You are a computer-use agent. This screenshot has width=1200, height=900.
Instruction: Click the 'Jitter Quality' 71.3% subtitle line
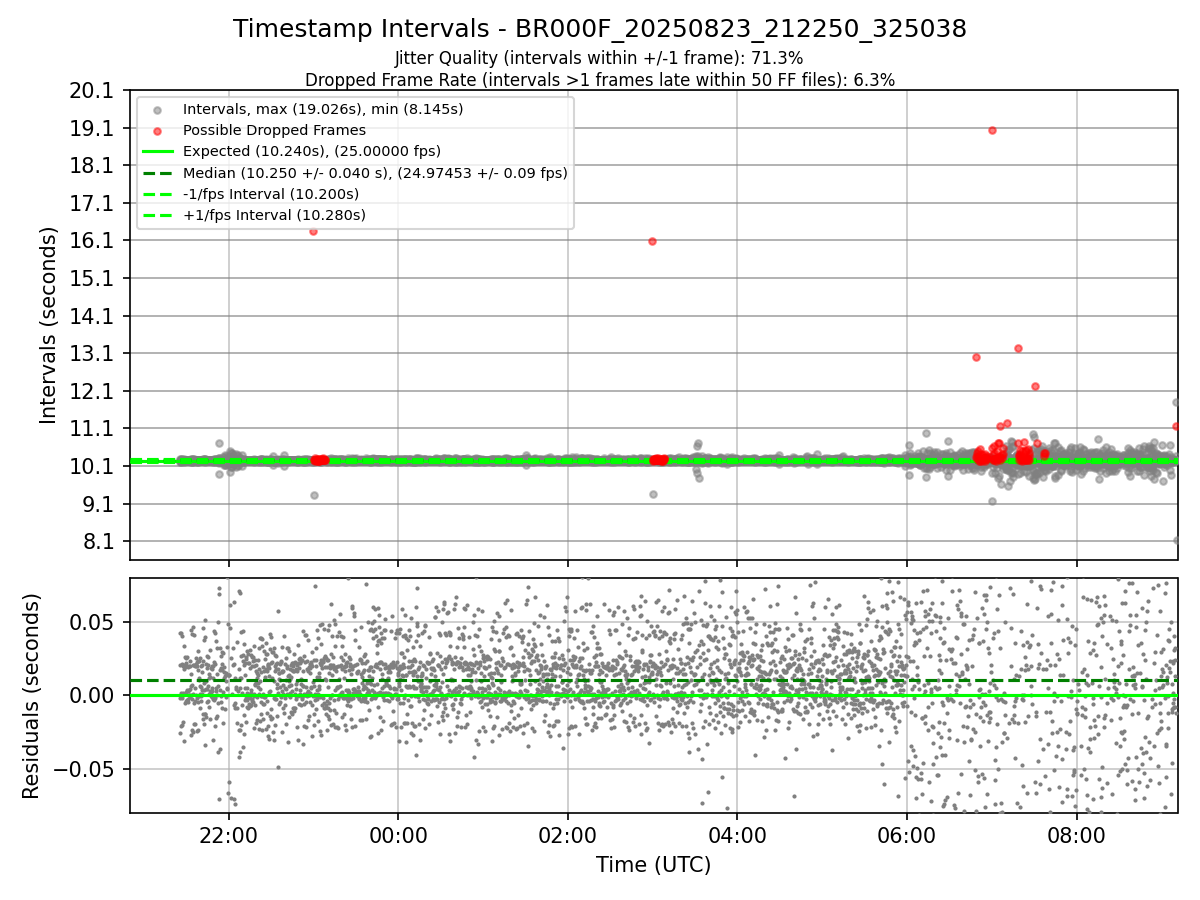coord(600,58)
